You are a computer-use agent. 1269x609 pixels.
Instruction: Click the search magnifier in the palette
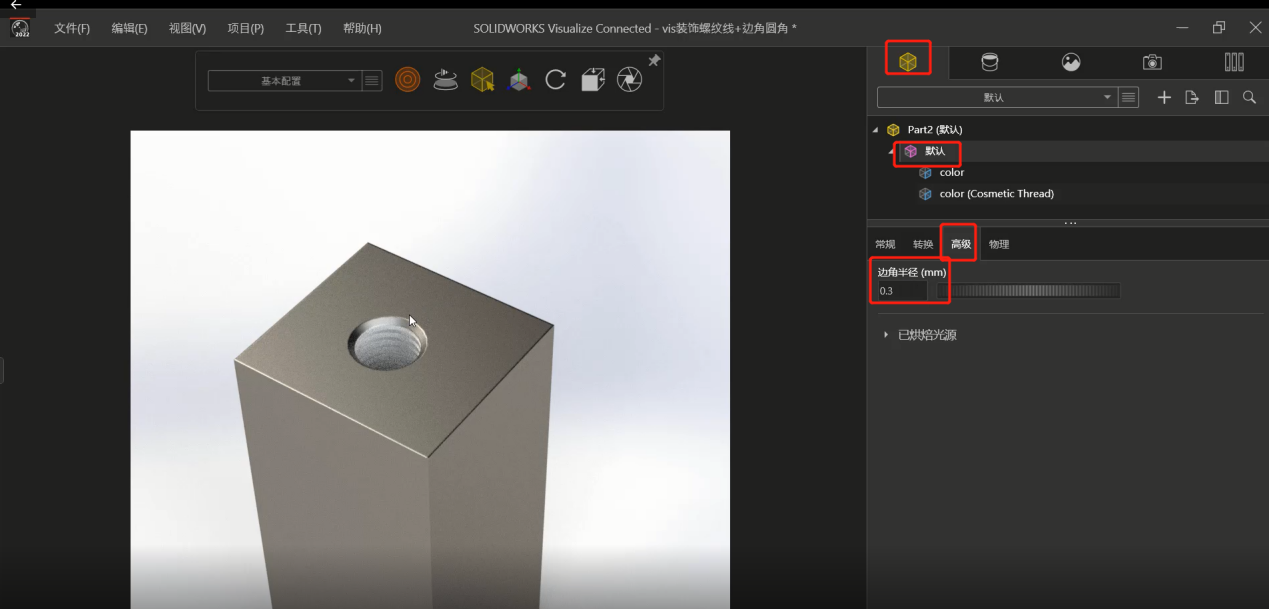click(x=1249, y=97)
